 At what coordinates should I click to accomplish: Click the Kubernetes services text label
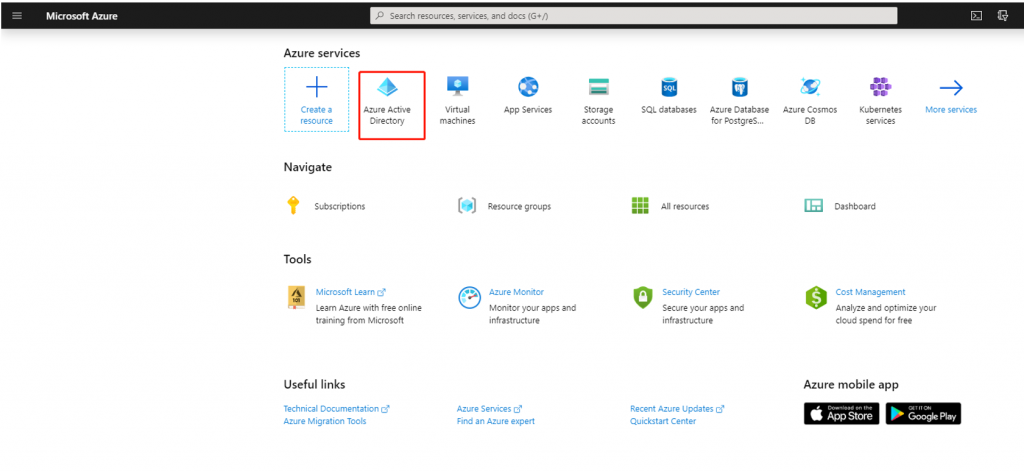880,115
